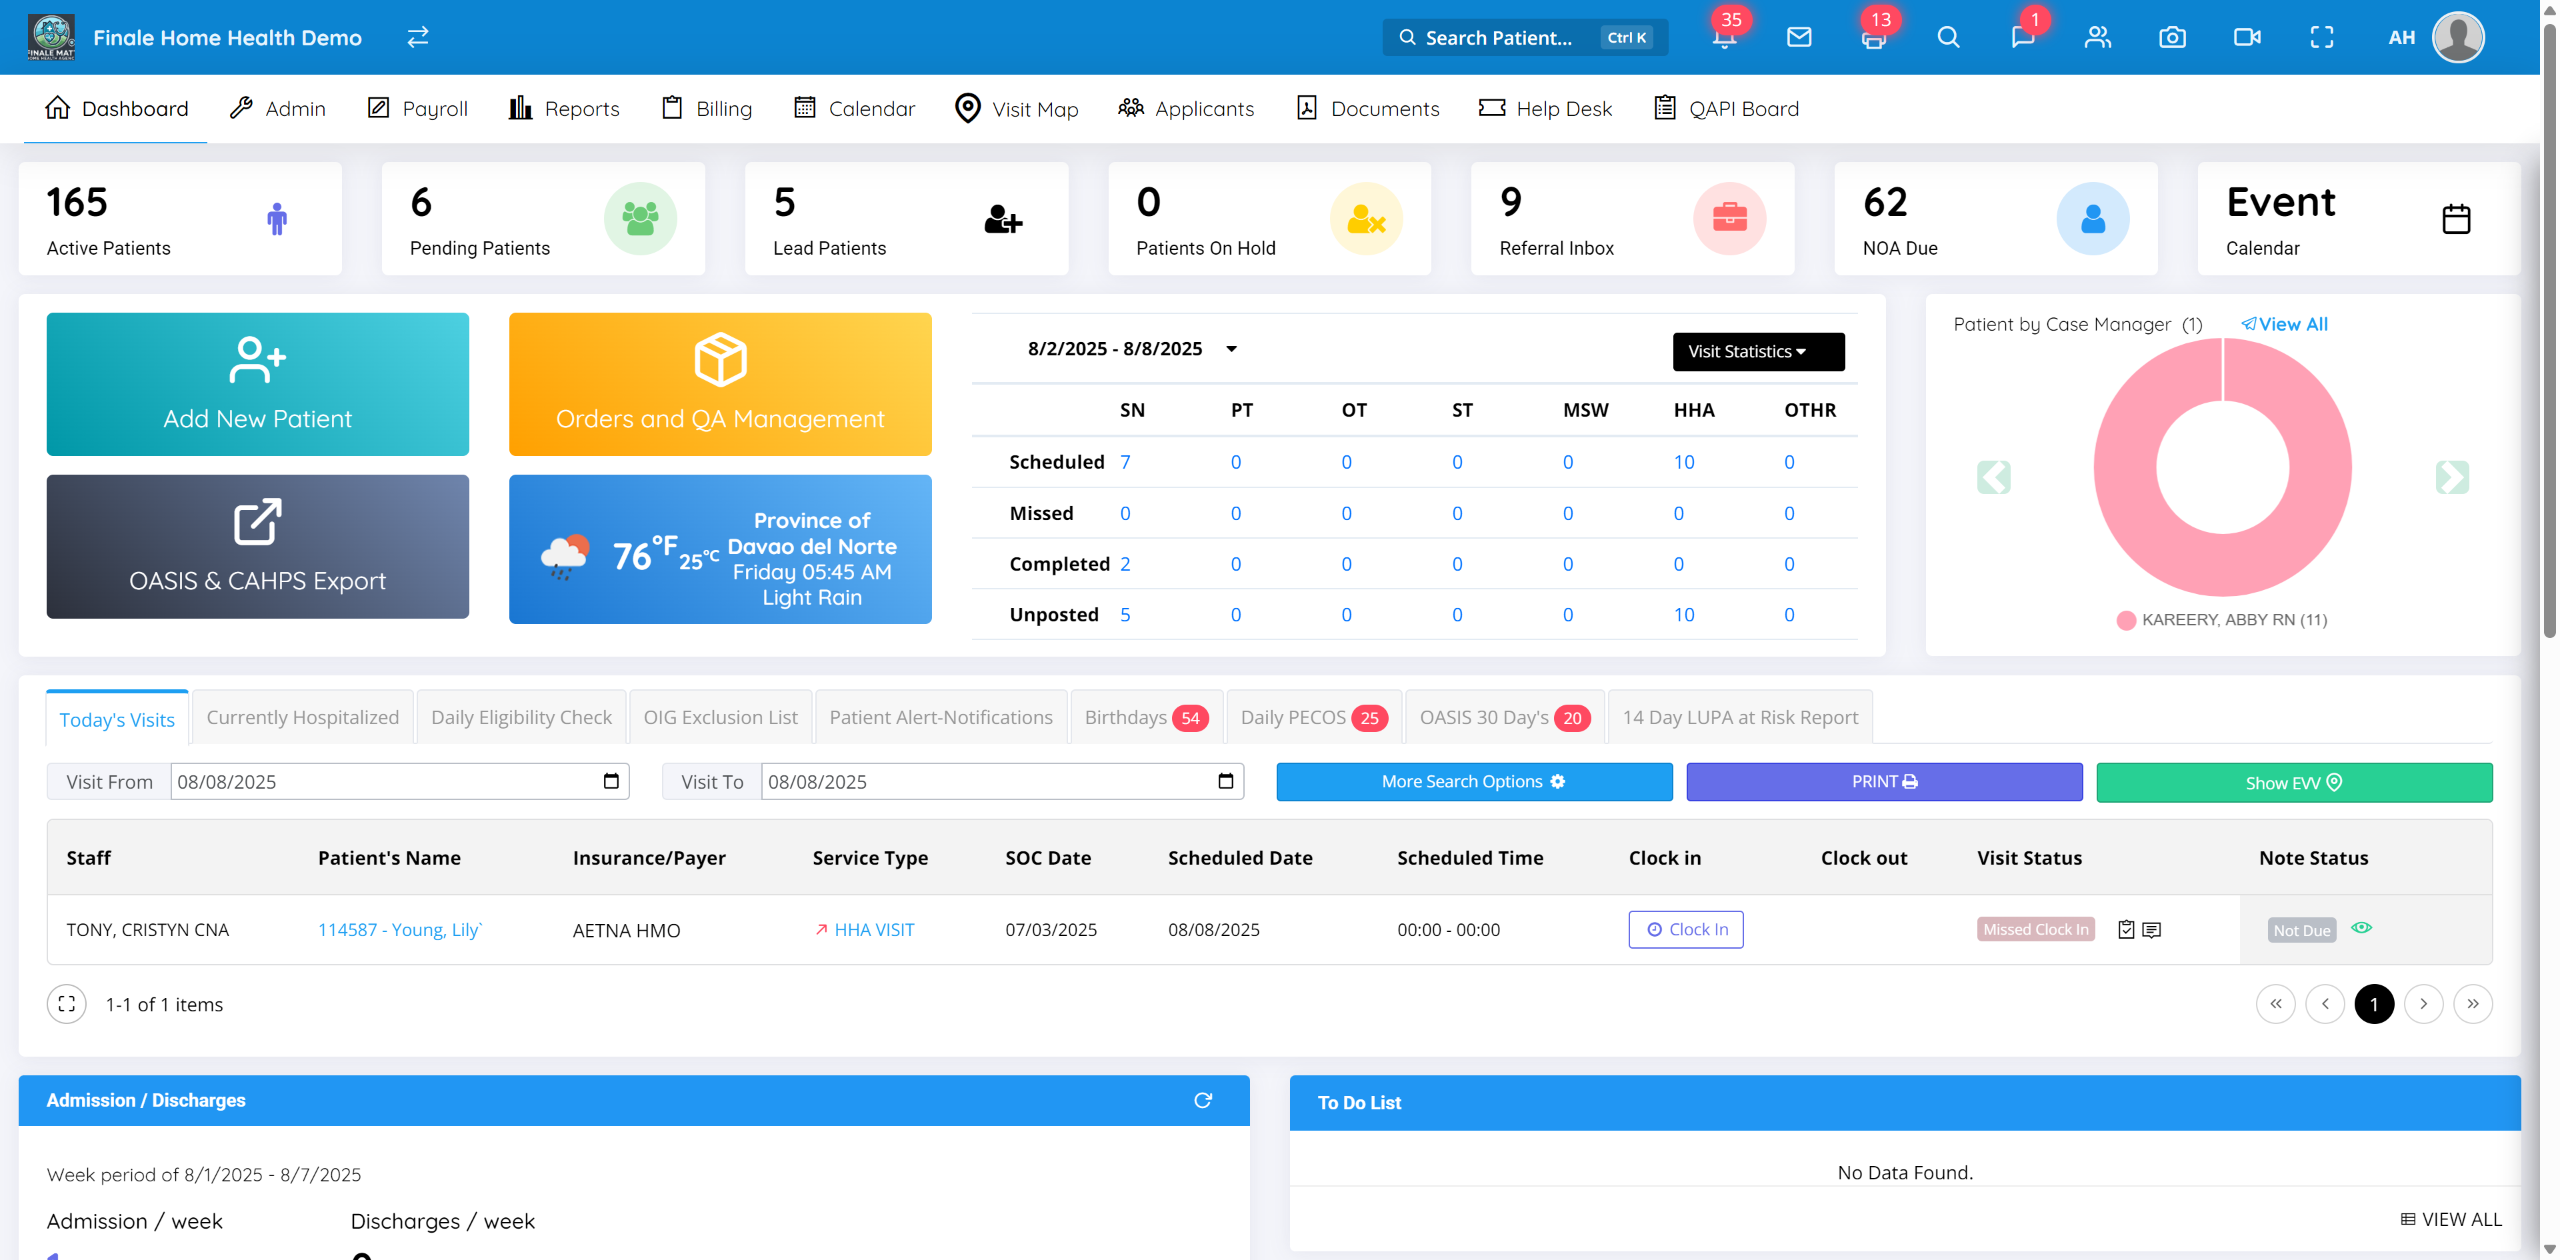Image resolution: width=2560 pixels, height=1260 pixels.
Task: Open the chat messages icon
Action: (2022, 38)
